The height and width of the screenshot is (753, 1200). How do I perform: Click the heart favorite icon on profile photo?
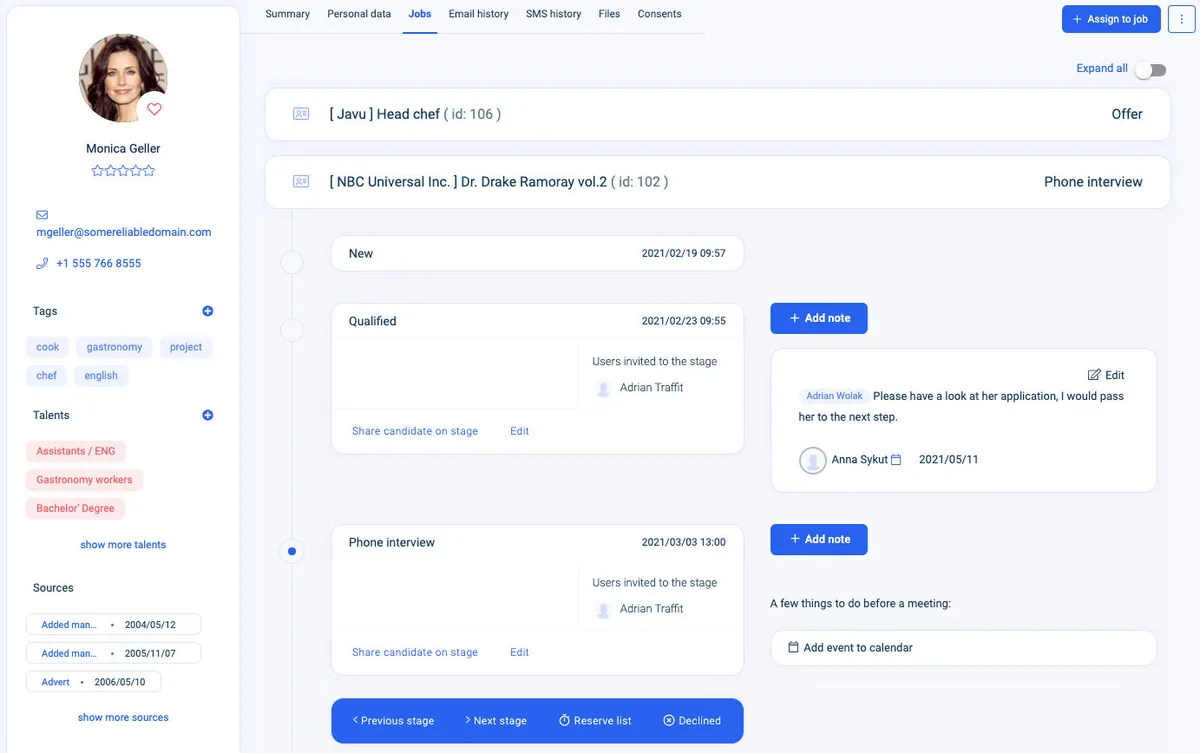pos(154,109)
